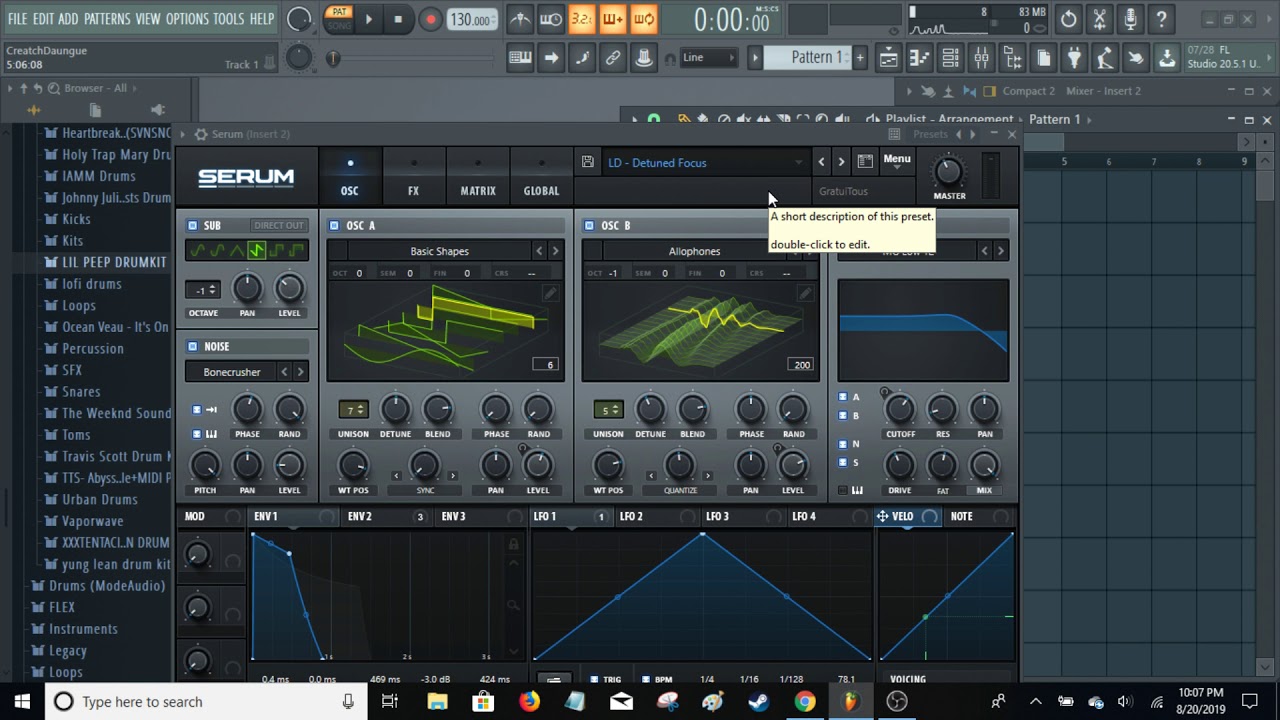The image size is (1280, 720).
Task: Open the OPTIONS menu
Action: [187, 19]
